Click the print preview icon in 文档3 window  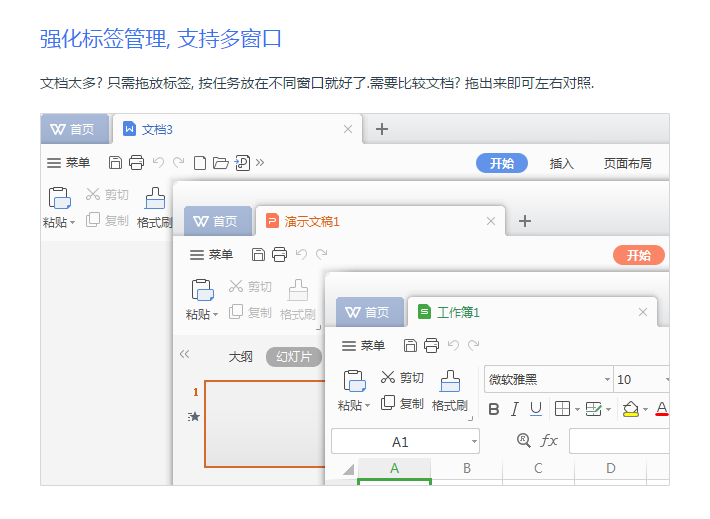point(242,163)
